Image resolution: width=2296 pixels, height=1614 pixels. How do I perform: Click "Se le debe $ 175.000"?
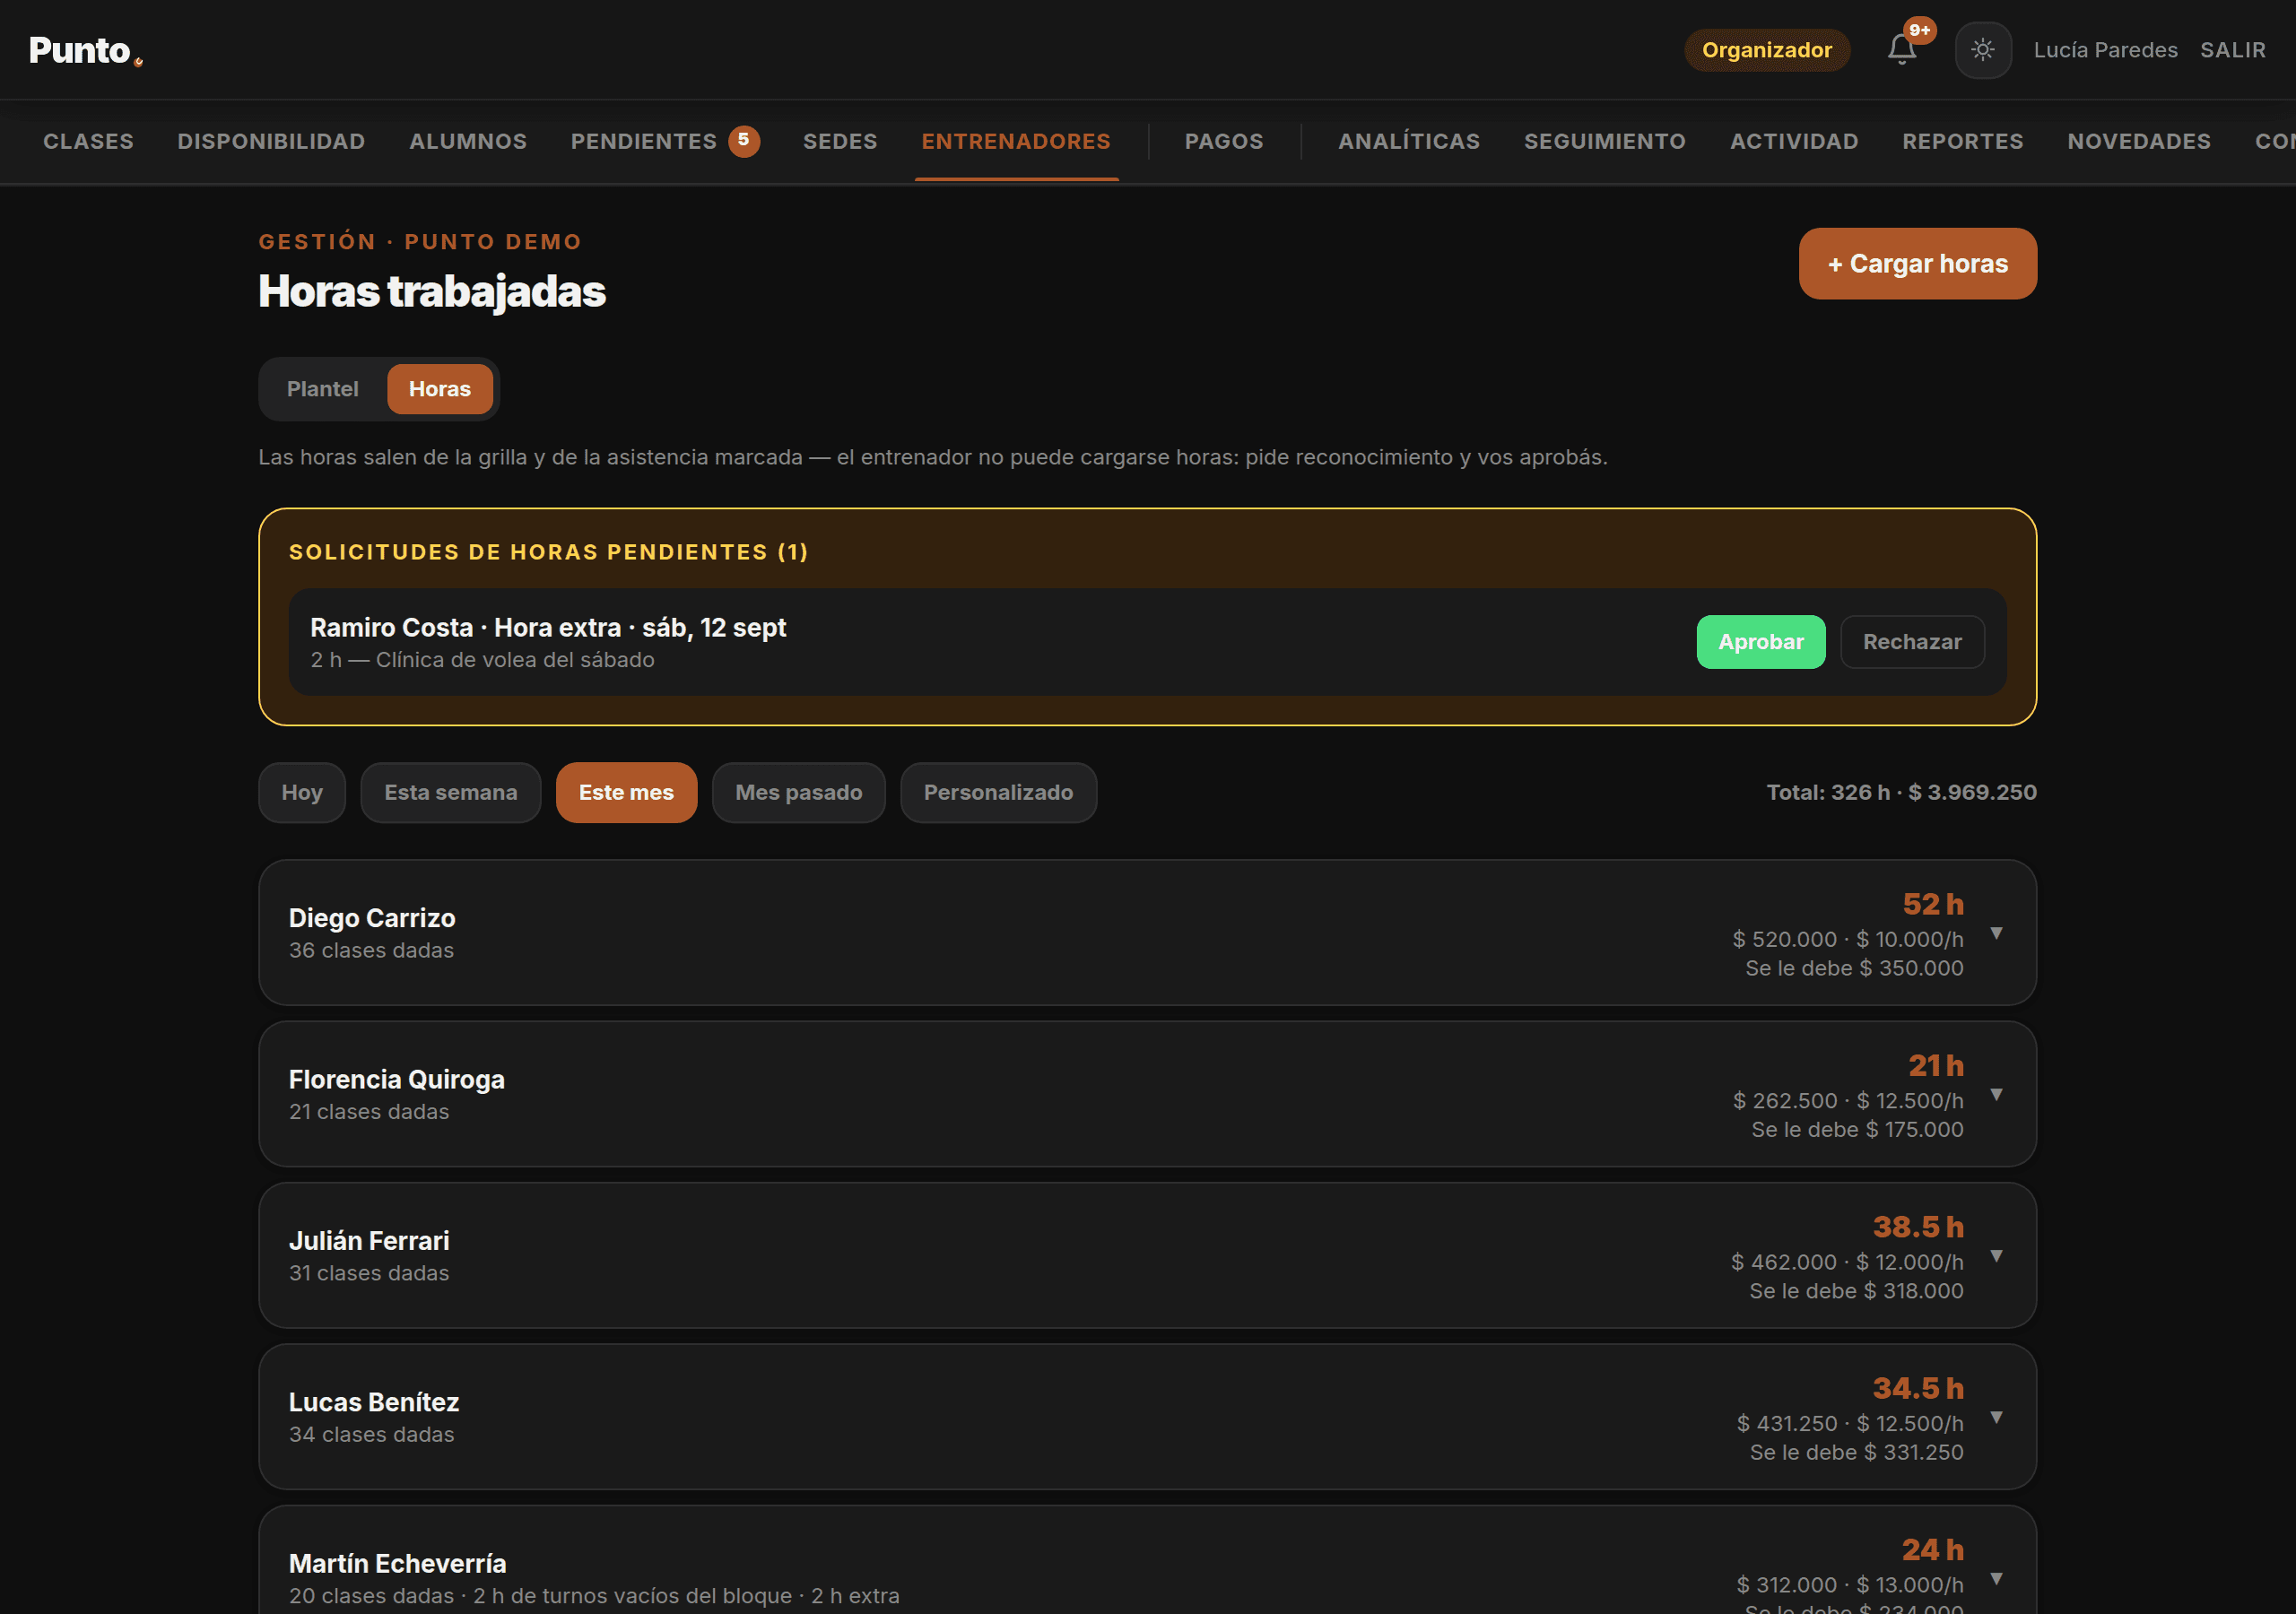(1857, 1129)
